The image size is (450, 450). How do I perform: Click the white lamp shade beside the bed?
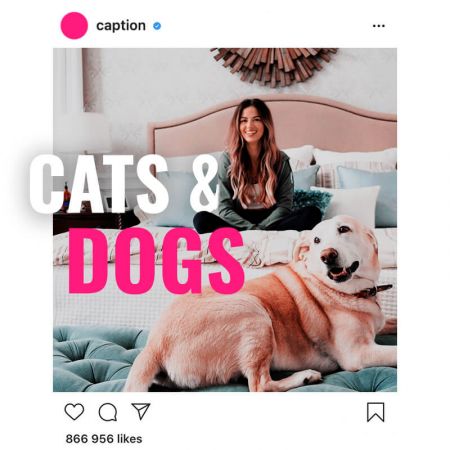coord(82,133)
